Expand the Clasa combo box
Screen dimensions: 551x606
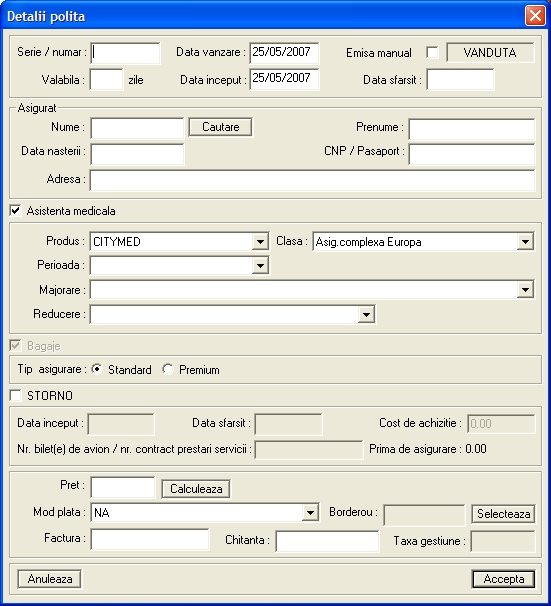pyautogui.click(x=525, y=242)
